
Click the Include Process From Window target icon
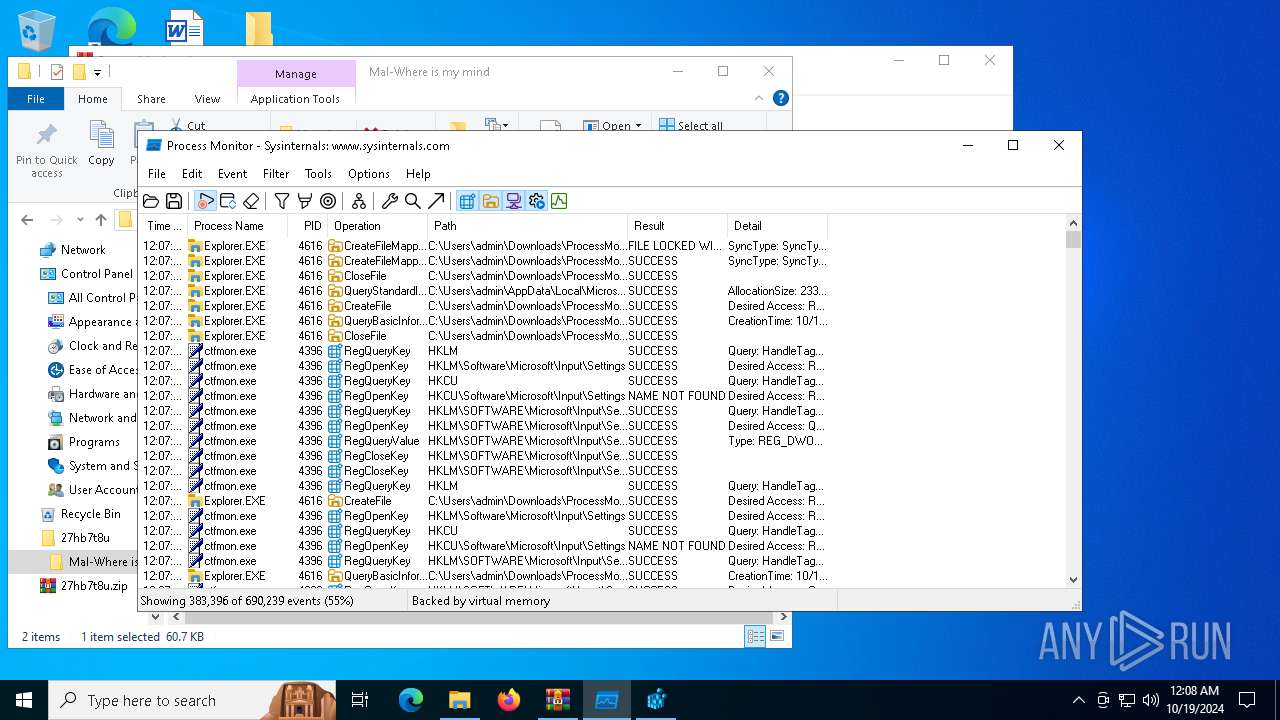tap(328, 201)
